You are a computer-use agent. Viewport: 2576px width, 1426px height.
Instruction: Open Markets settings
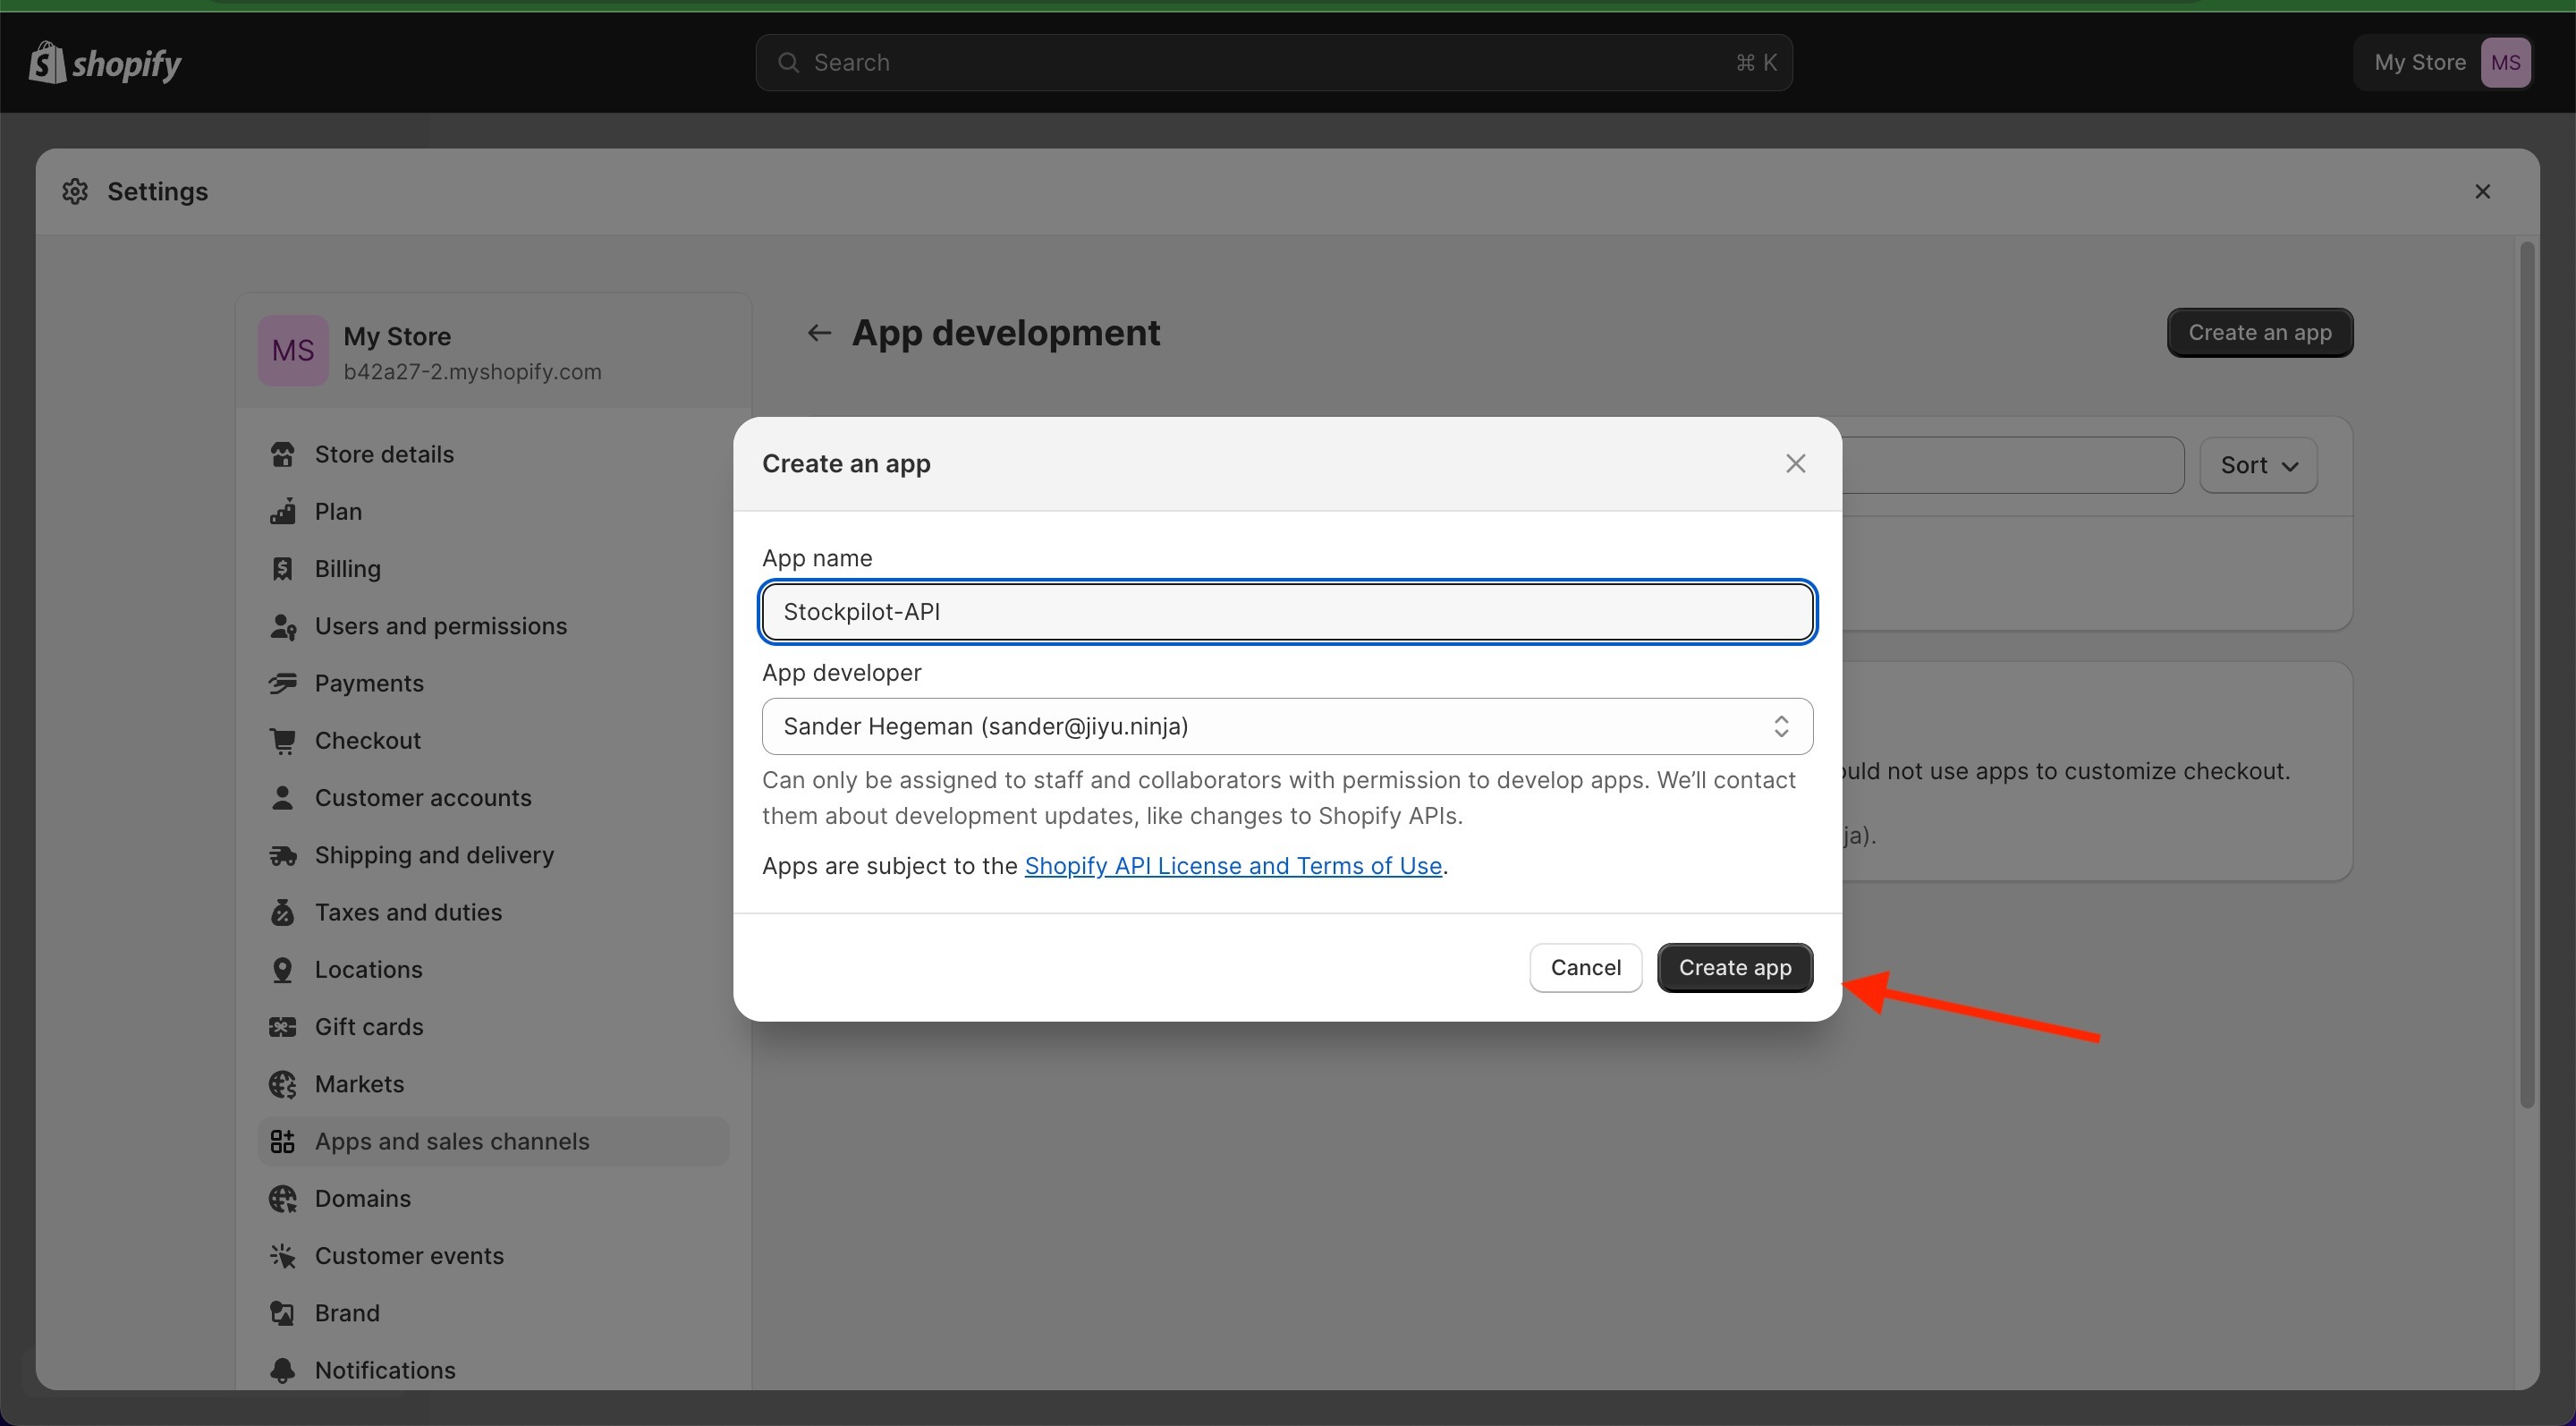[x=493, y=1084]
